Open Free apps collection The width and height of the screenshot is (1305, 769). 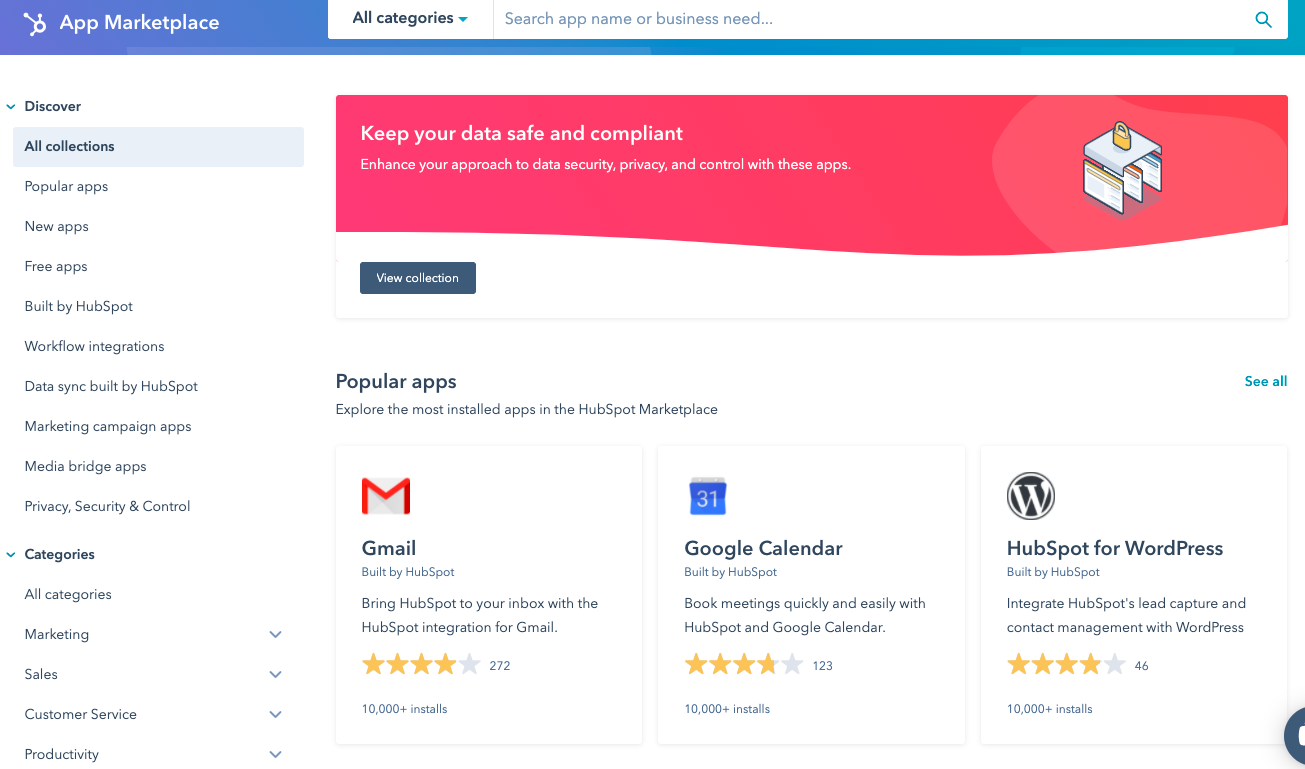pos(56,266)
